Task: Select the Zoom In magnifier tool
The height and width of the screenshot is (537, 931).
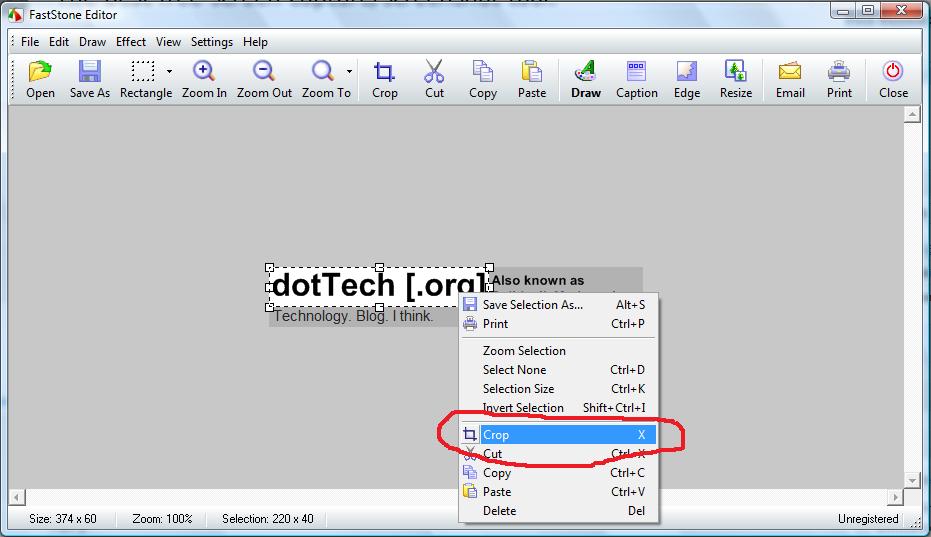Action: [x=204, y=73]
